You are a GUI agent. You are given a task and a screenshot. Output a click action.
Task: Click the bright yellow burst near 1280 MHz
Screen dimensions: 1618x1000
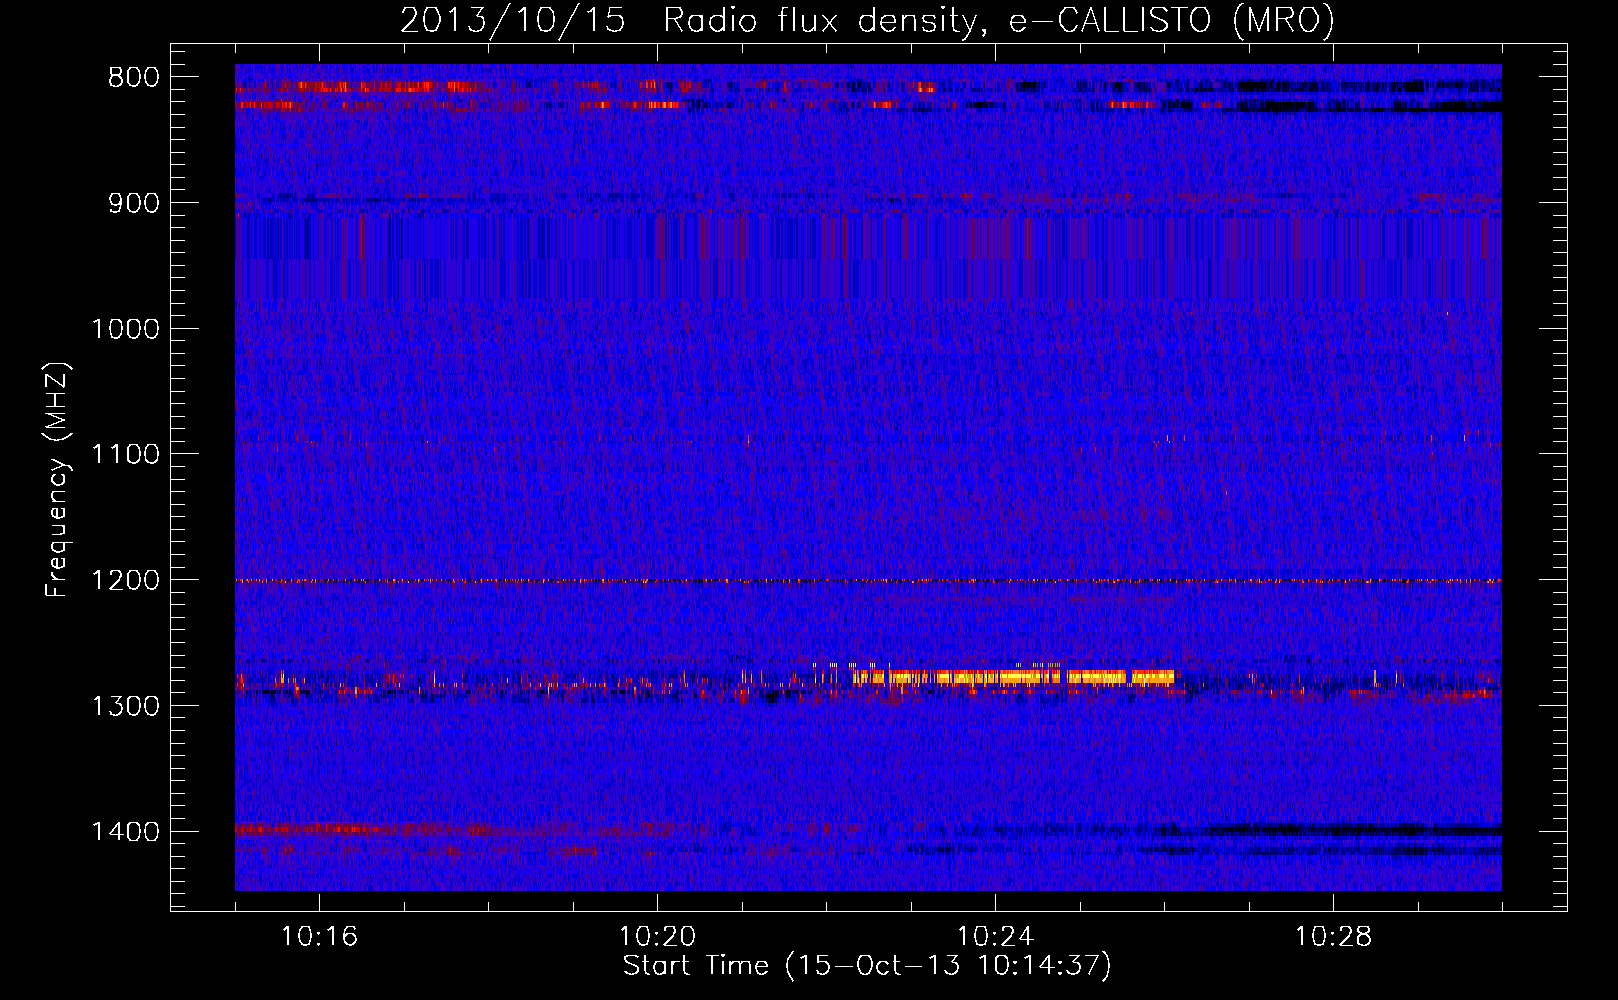point(1012,677)
